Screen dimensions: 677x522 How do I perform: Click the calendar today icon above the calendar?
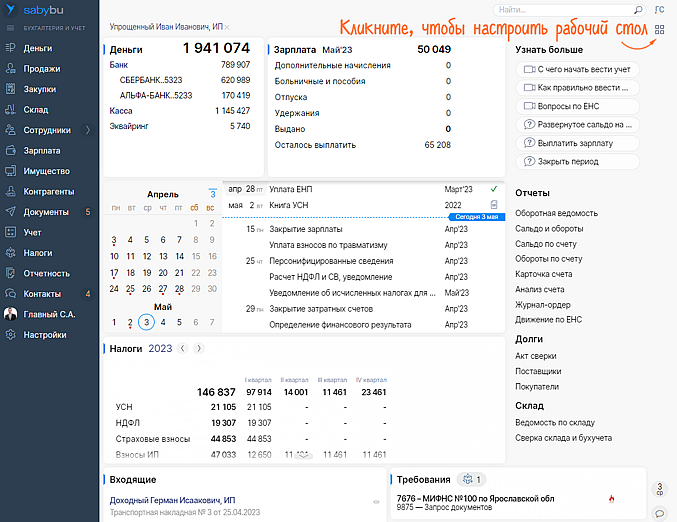coord(212,193)
